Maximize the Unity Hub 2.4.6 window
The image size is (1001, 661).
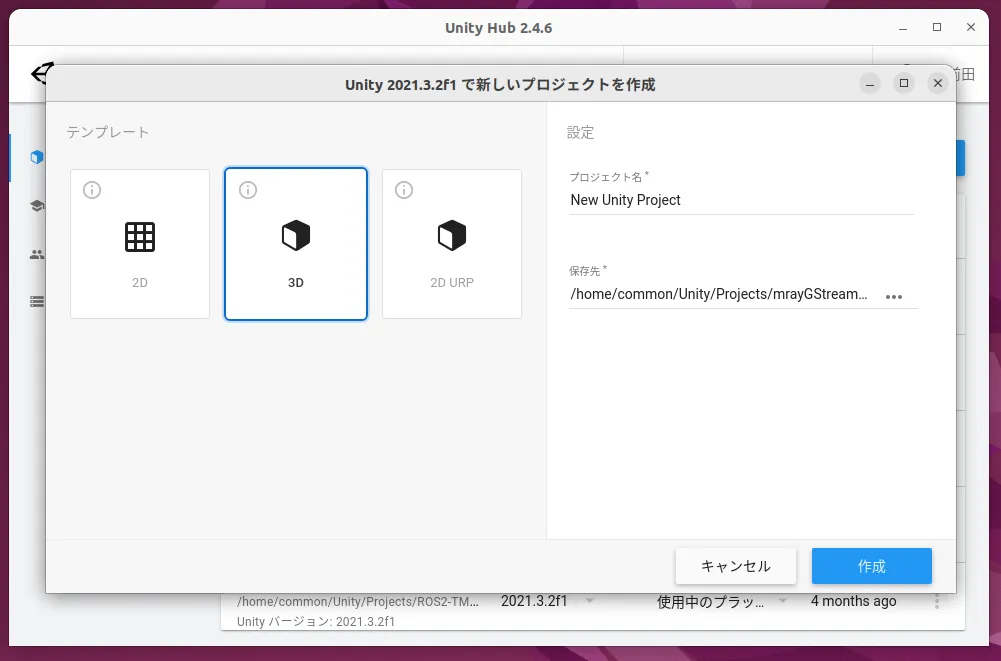coord(937,27)
